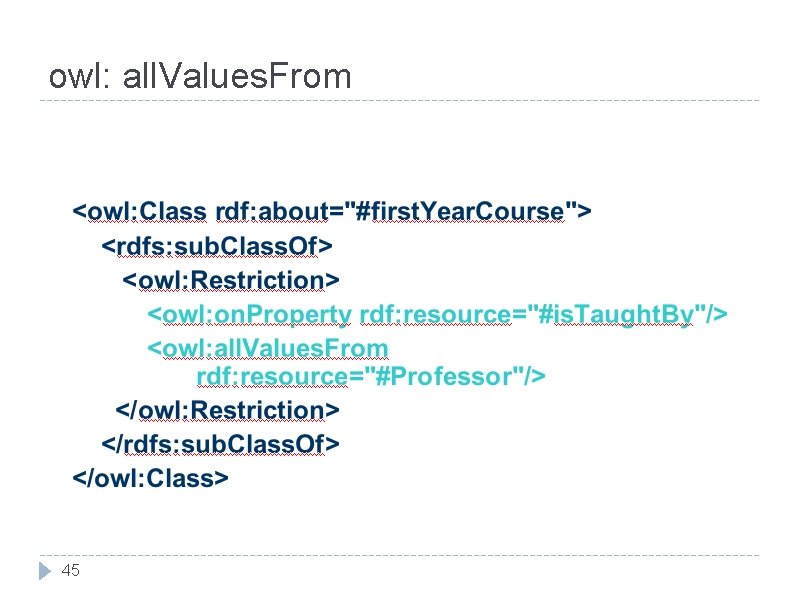This screenshot has height=600, width=800.
Task: Click the closing "</owl:Class>" tag
Action: click(x=151, y=478)
